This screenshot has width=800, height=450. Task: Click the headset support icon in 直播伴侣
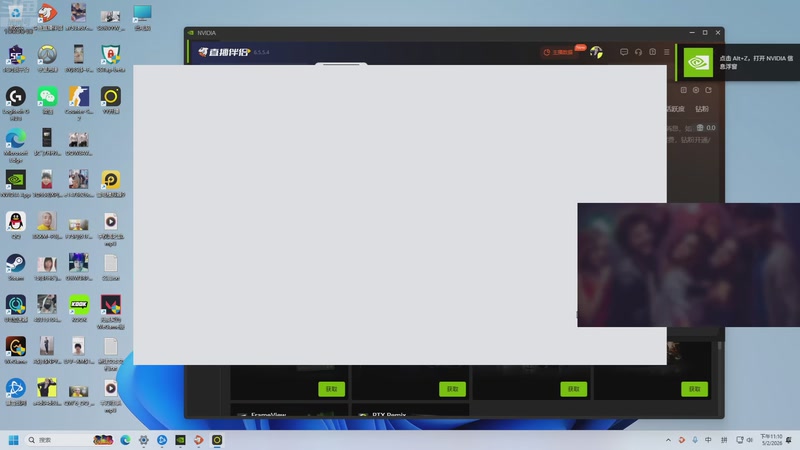click(x=638, y=52)
